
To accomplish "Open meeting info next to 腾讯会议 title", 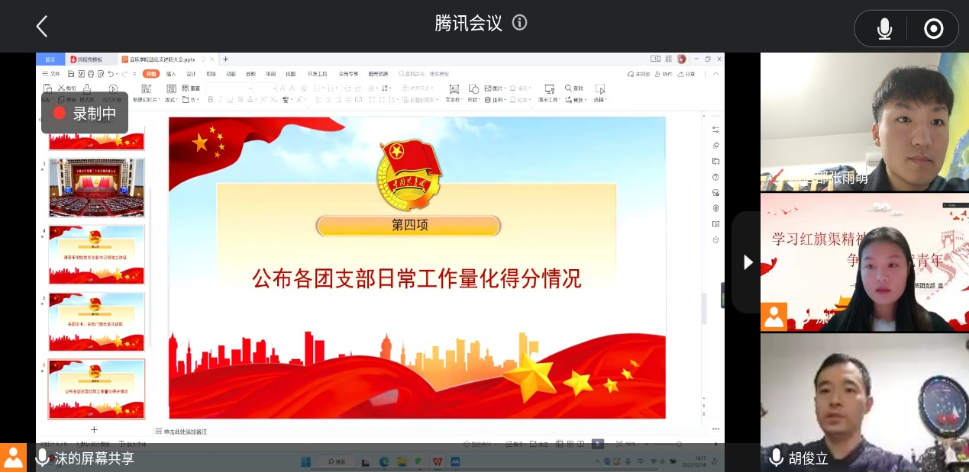I will (x=520, y=23).
